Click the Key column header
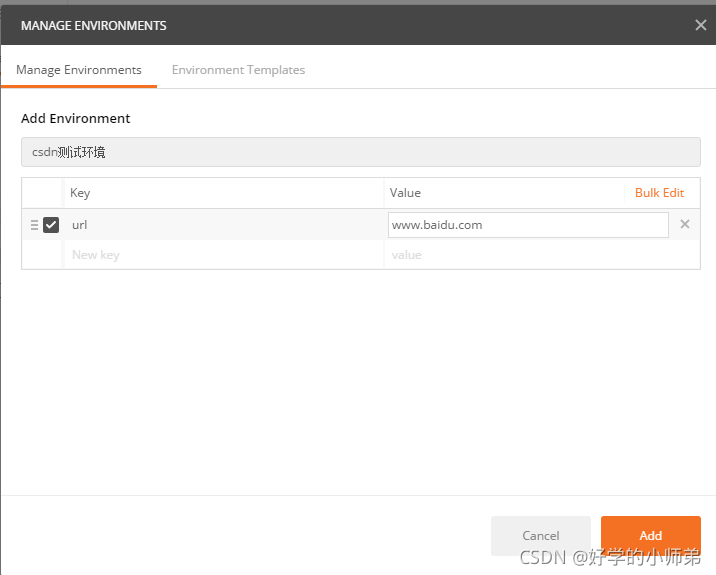Screen dimensions: 716x575 pyautogui.click(x=80, y=193)
